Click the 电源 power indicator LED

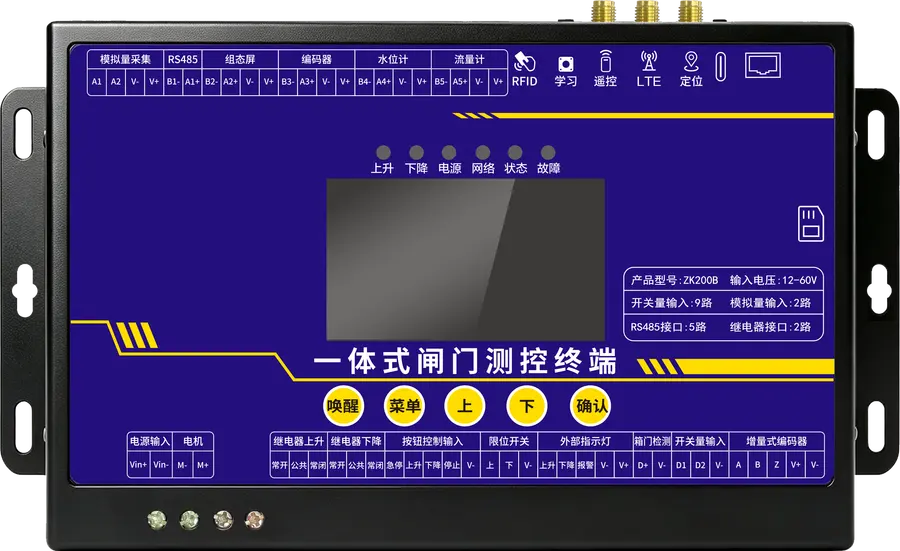pos(449,152)
